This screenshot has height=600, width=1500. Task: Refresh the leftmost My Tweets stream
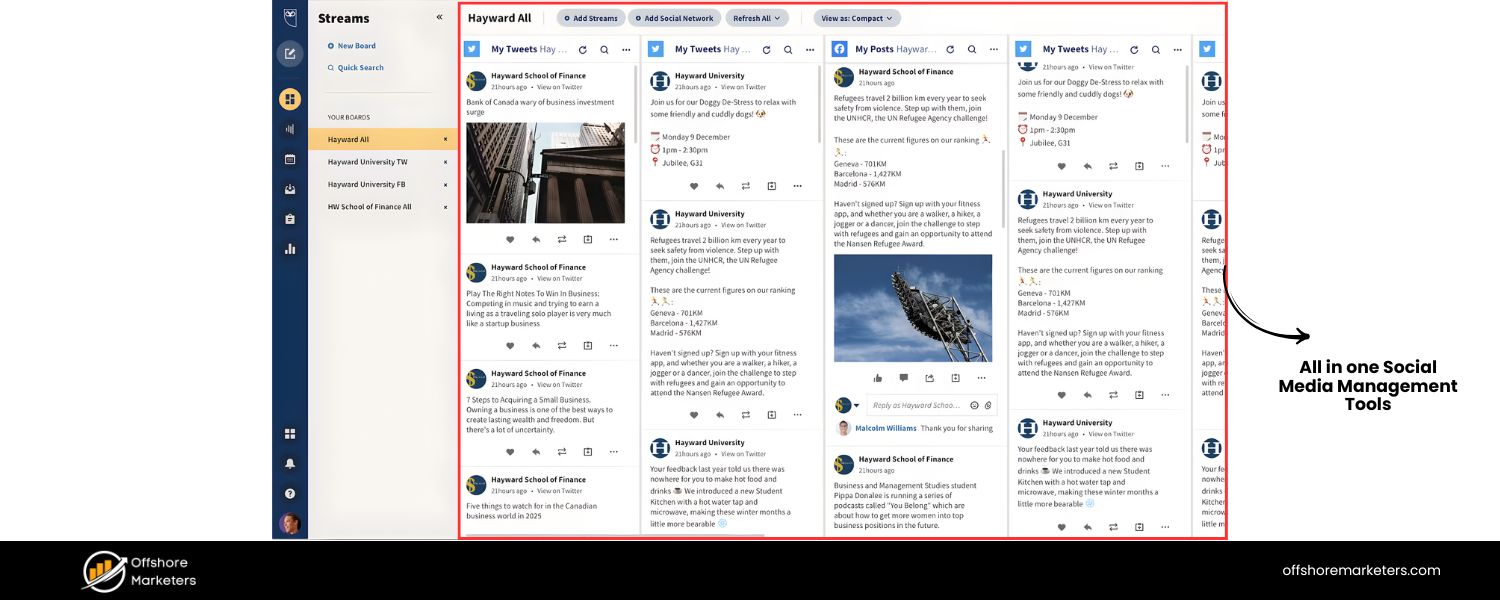[x=583, y=48]
